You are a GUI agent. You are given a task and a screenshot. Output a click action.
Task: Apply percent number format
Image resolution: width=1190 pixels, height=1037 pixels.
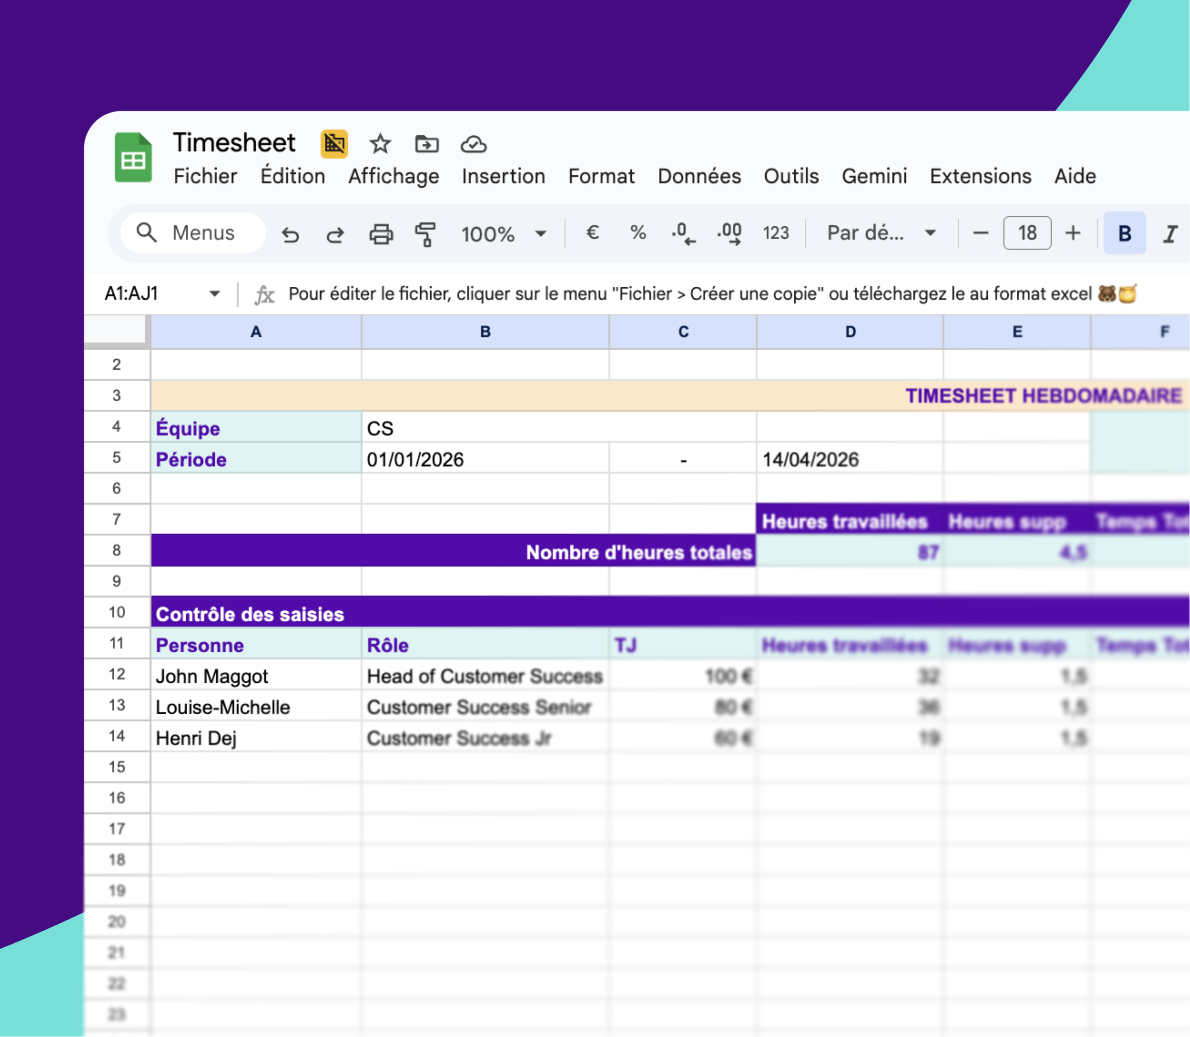point(638,233)
